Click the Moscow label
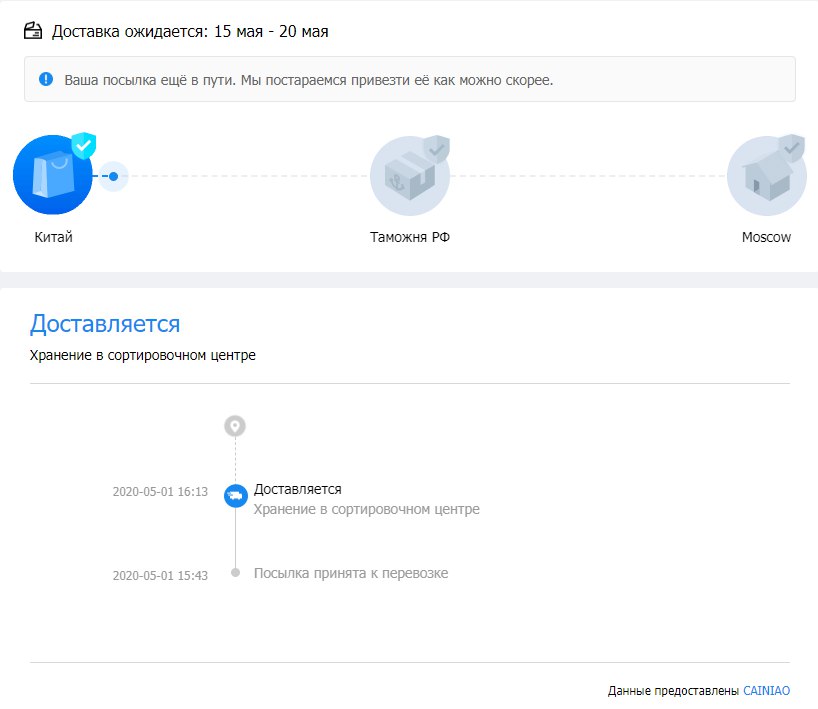The height and width of the screenshot is (709, 818). point(766,237)
